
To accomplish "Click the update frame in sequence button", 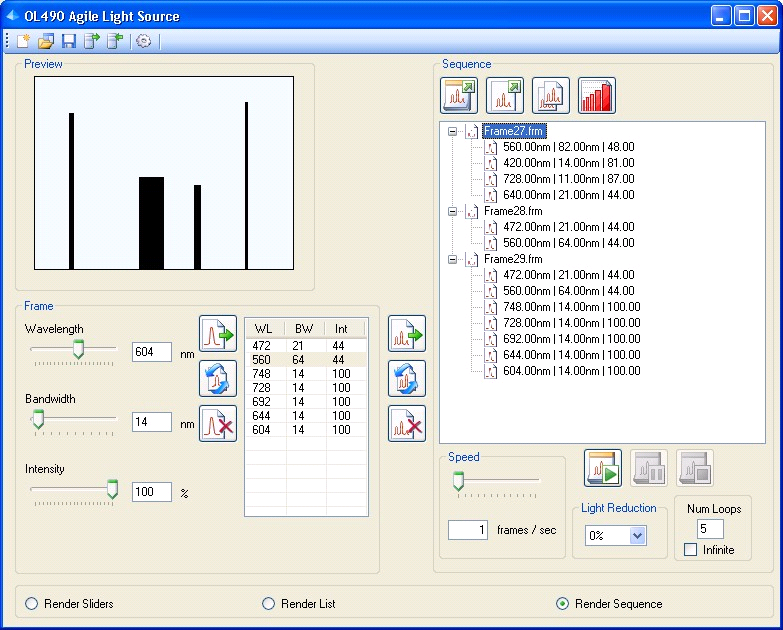I will point(407,378).
